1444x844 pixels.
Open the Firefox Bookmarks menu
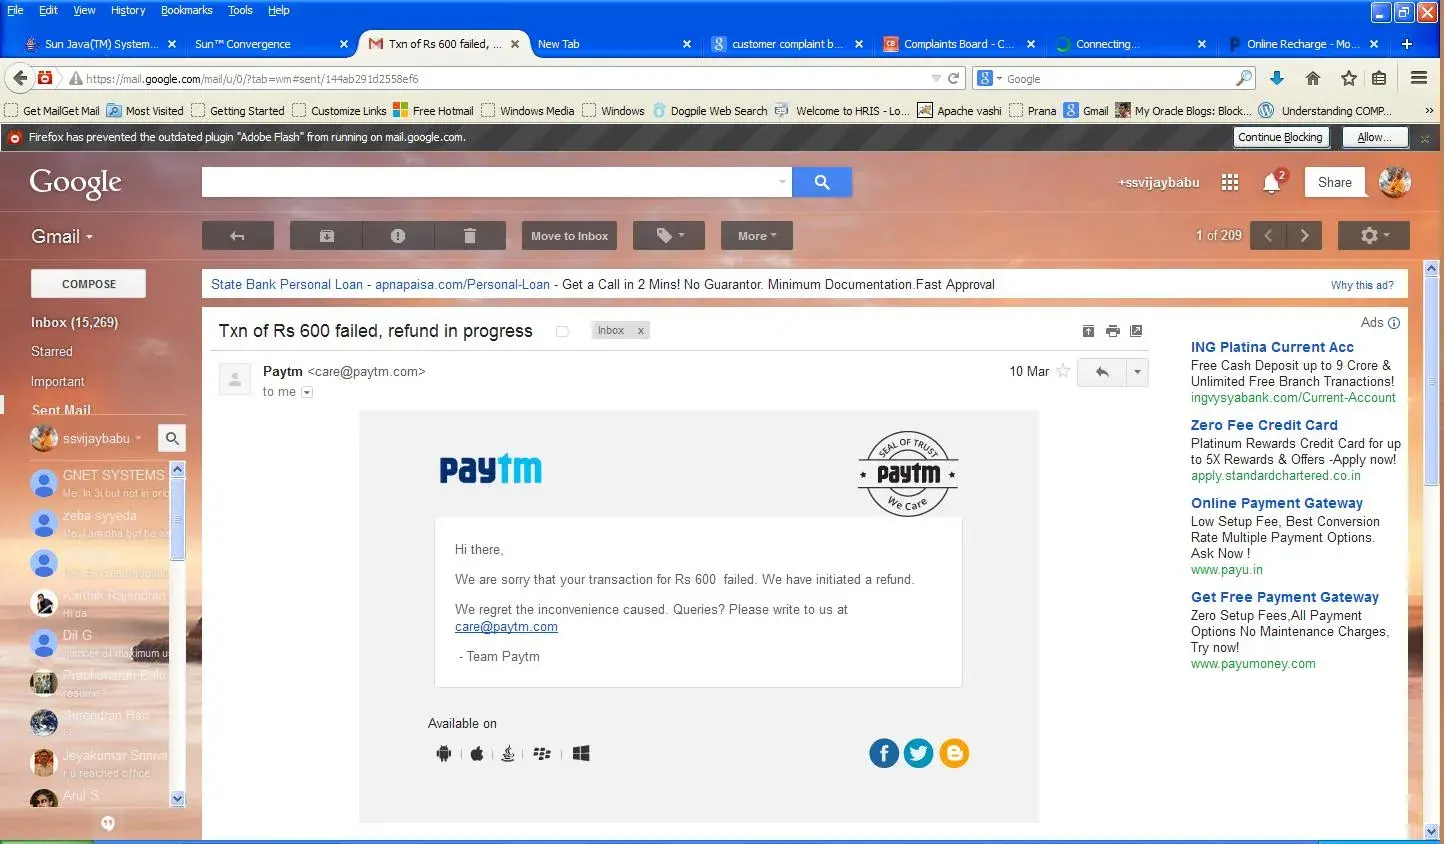coord(186,10)
